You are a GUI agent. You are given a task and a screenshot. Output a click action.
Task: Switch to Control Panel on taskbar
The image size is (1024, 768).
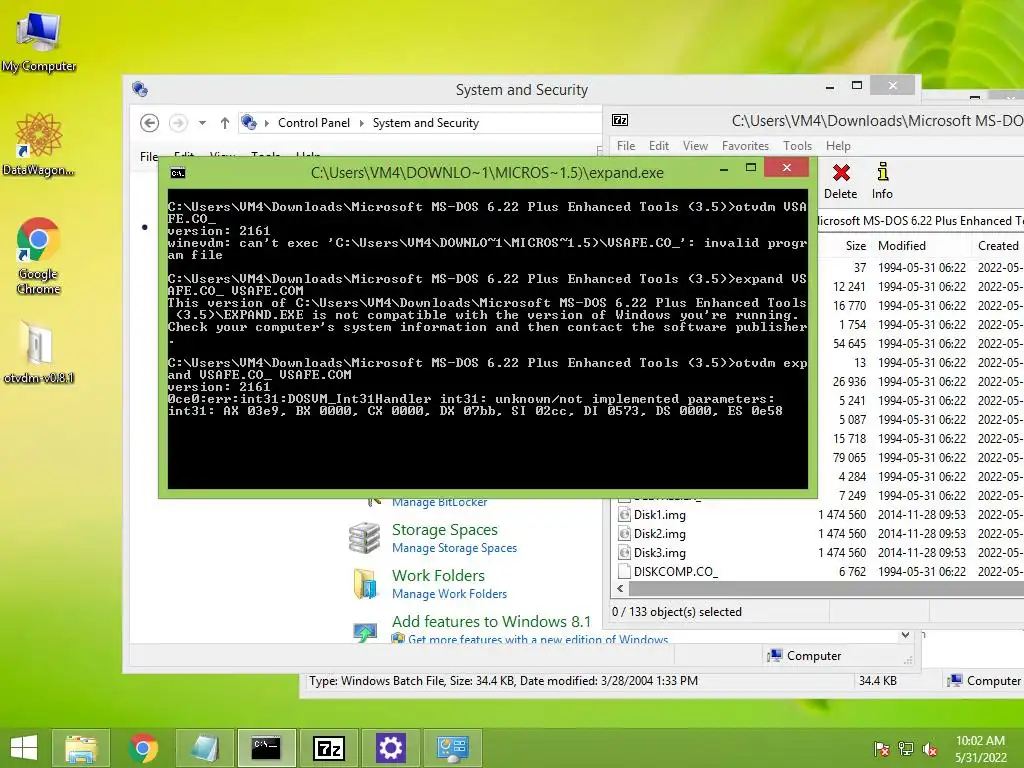tap(453, 748)
